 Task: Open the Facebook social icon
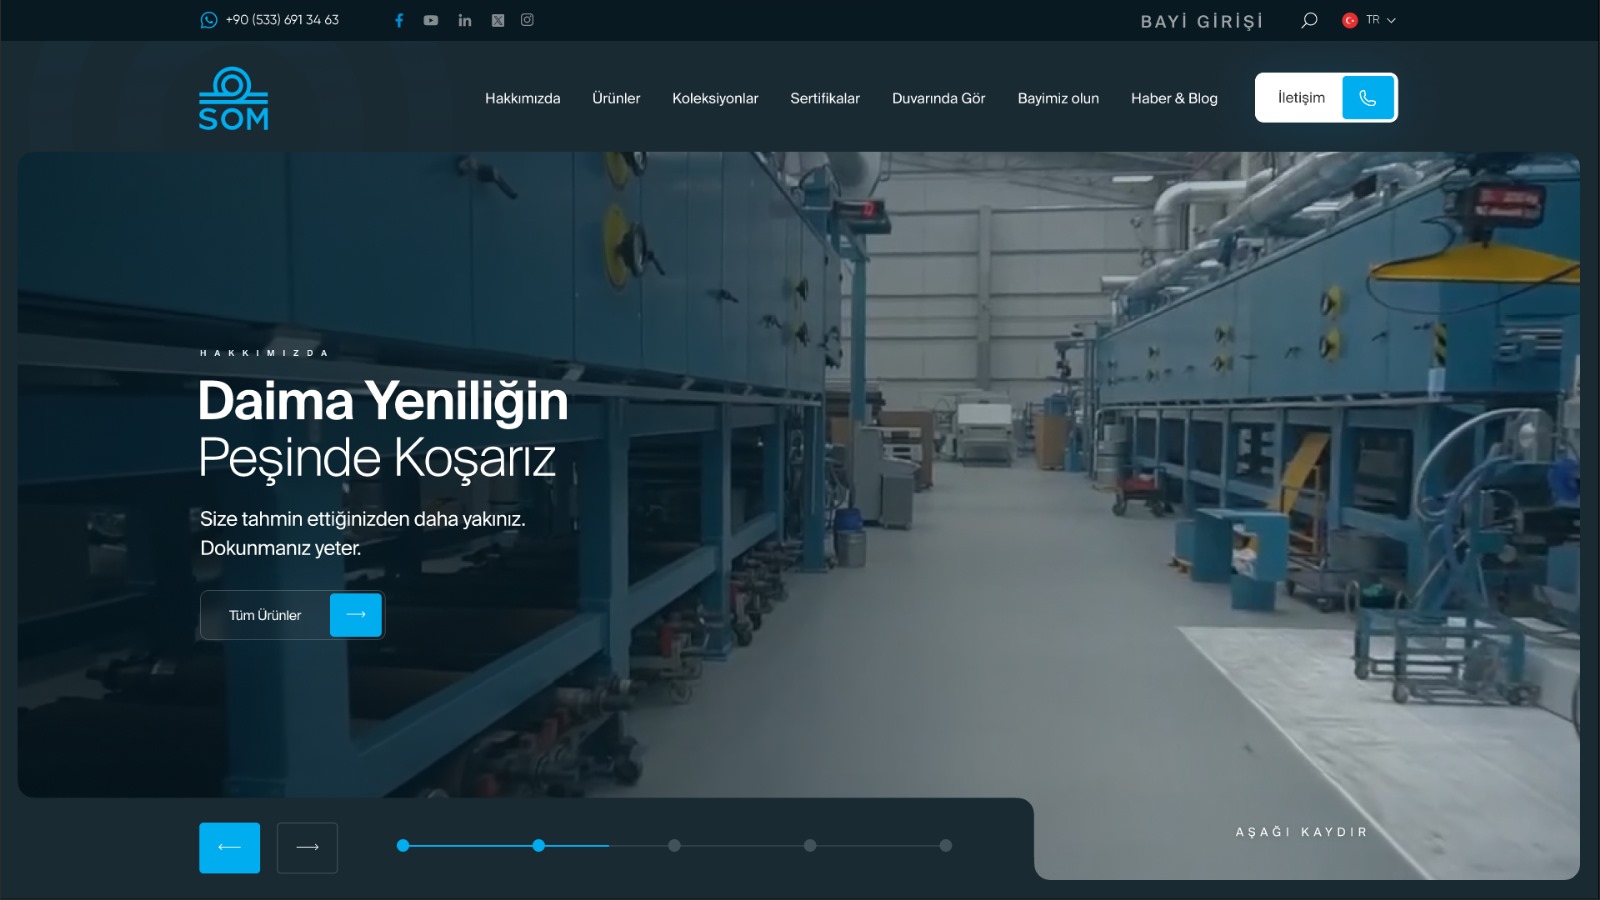(x=399, y=20)
